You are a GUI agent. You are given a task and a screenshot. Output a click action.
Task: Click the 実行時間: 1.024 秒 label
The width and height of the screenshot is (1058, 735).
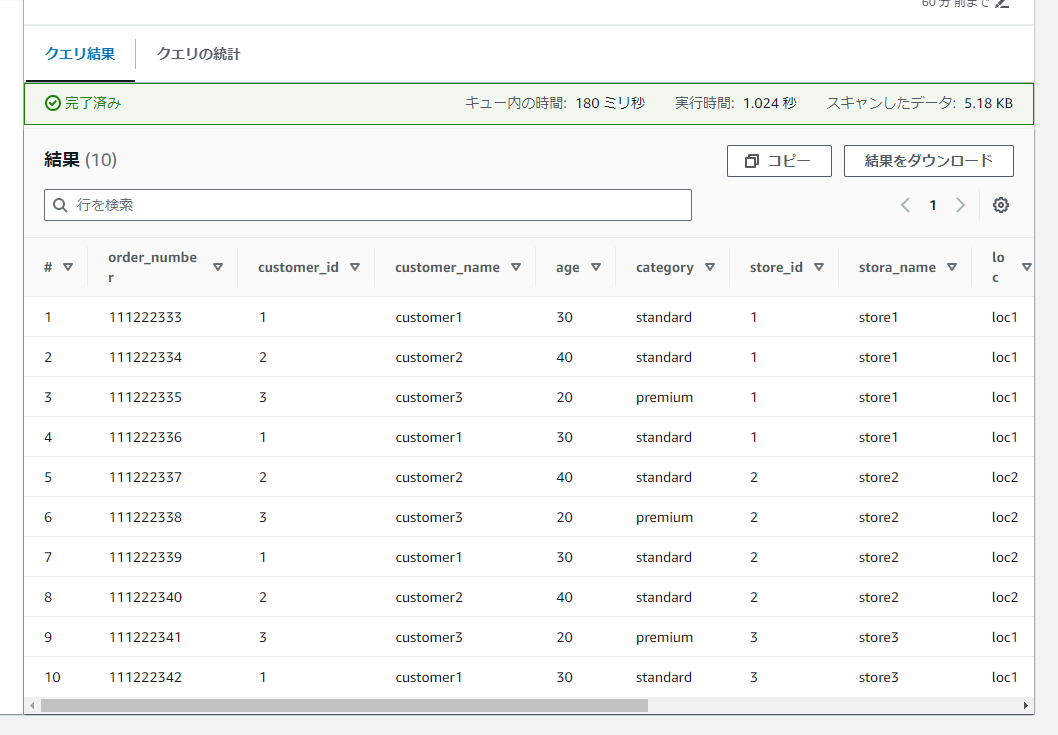tap(735, 103)
